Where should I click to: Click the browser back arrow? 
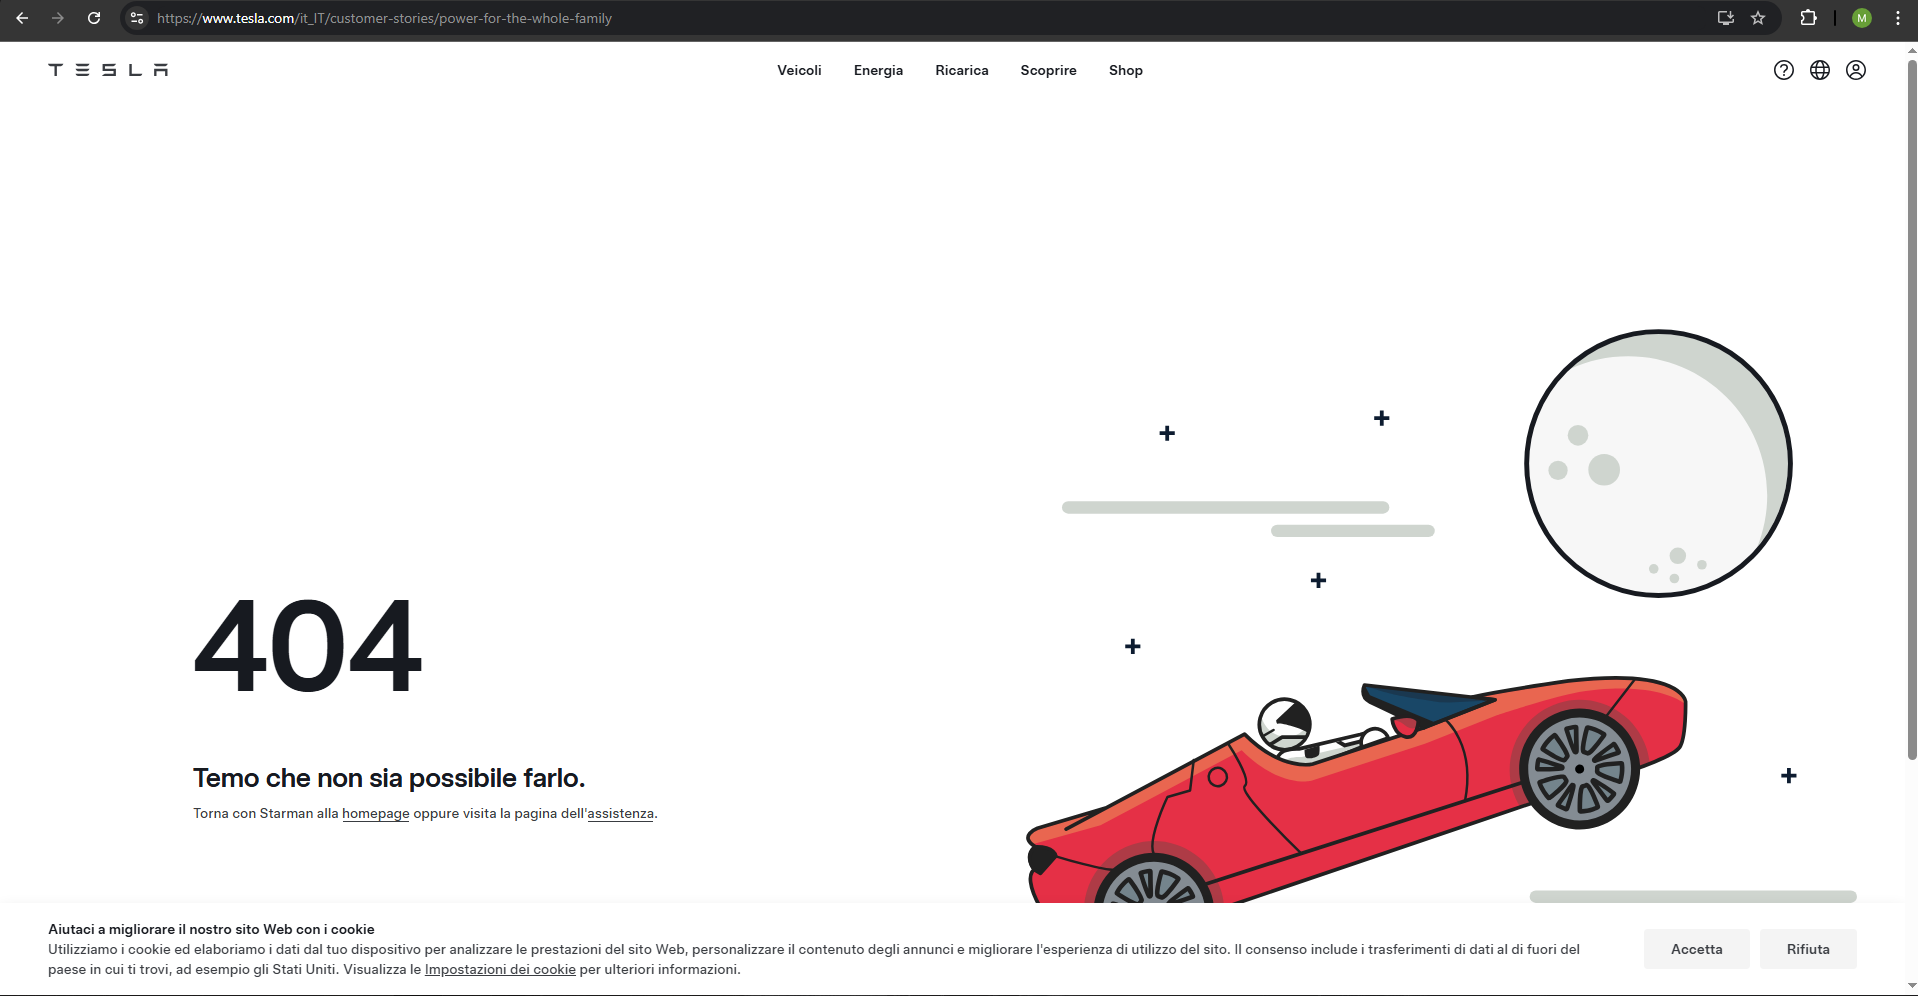[x=22, y=18]
